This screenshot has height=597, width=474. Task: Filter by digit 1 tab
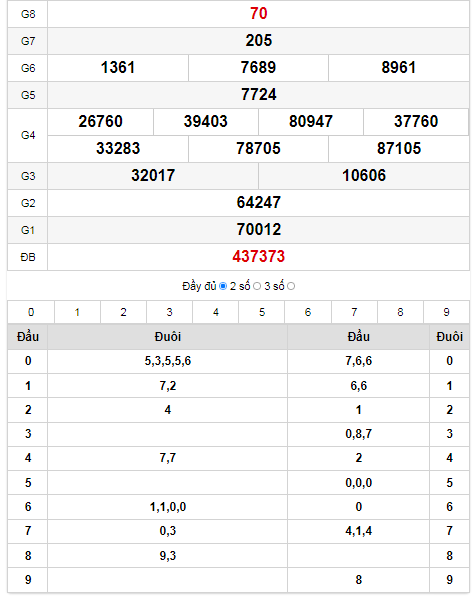(77, 312)
